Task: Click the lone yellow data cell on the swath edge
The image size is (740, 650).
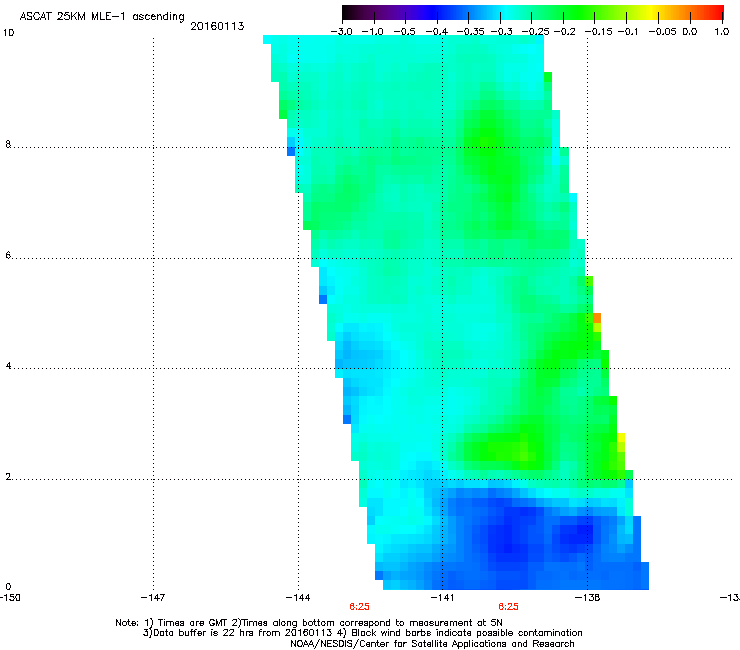Action: click(621, 438)
